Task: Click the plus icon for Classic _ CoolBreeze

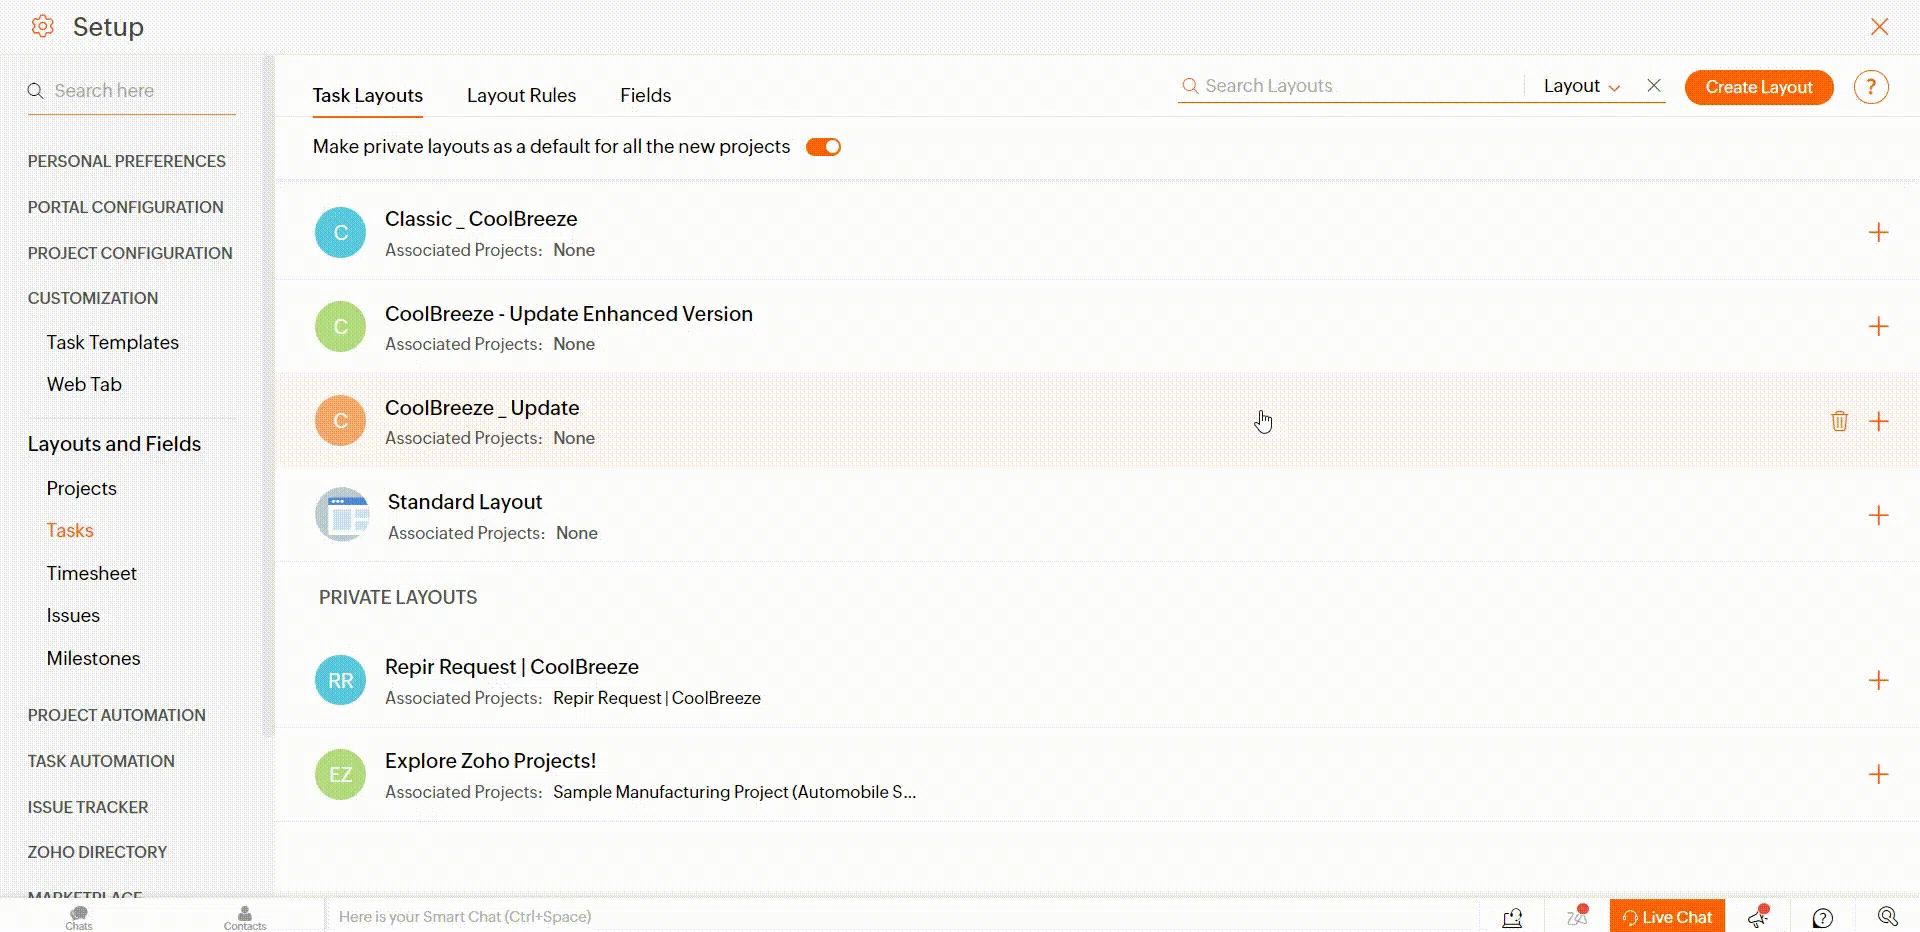Action: point(1878,233)
